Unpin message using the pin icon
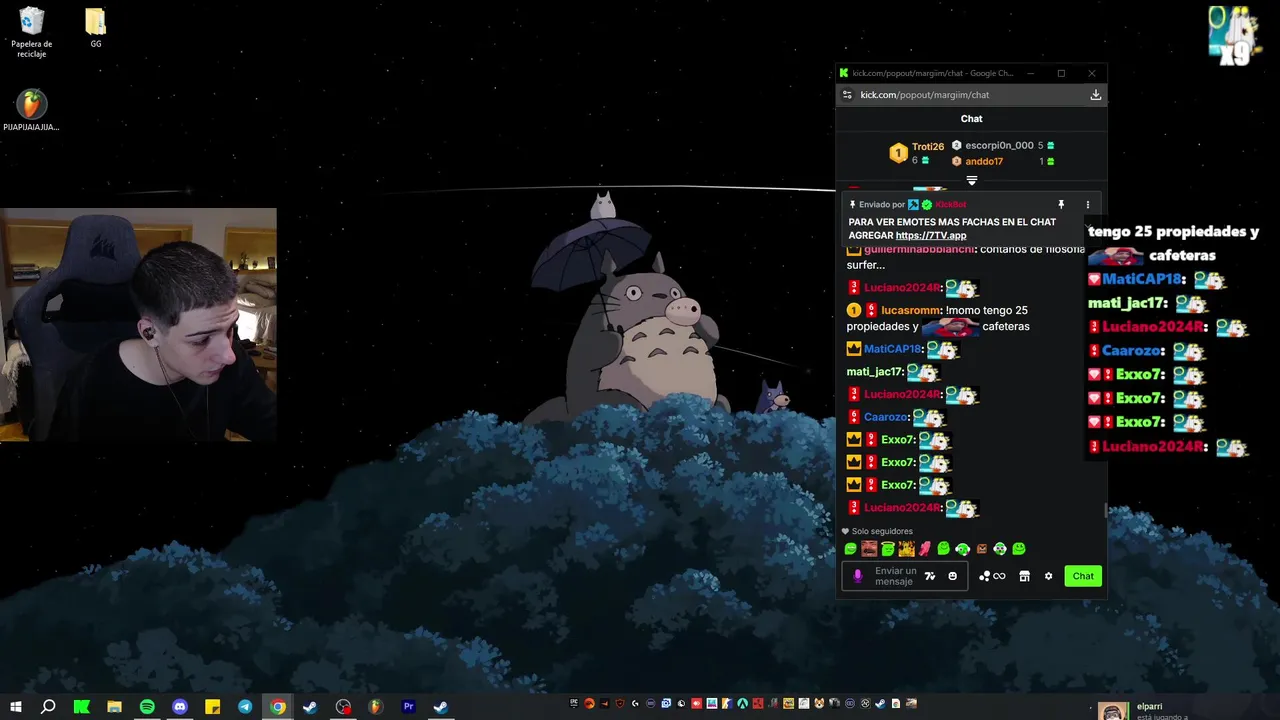The height and width of the screenshot is (720, 1280). [1061, 205]
